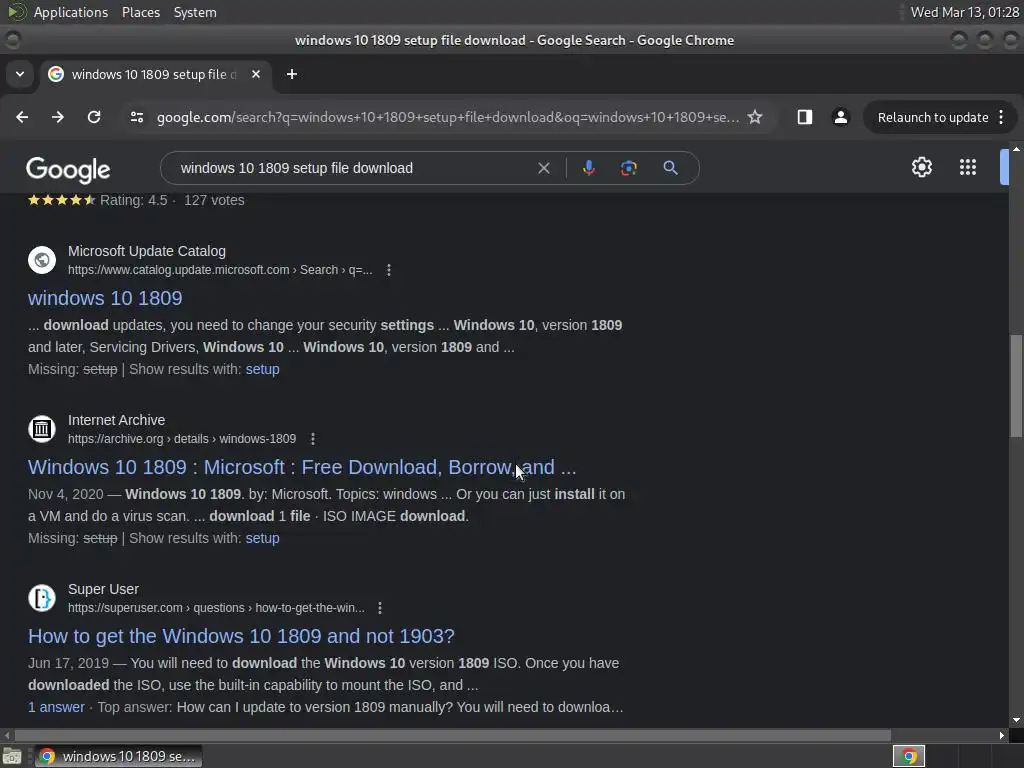
Task: Open 'How to get the Windows 10 1809' result
Action: pos(241,636)
